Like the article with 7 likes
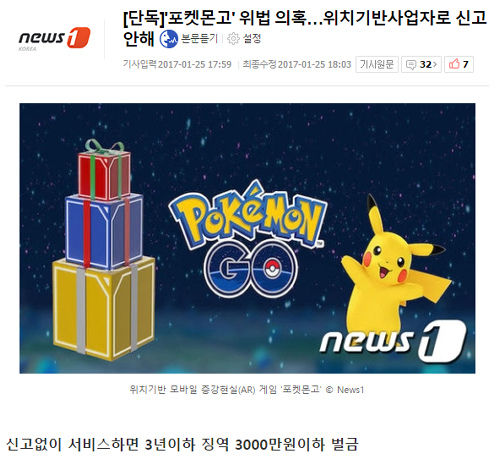 pos(459,64)
